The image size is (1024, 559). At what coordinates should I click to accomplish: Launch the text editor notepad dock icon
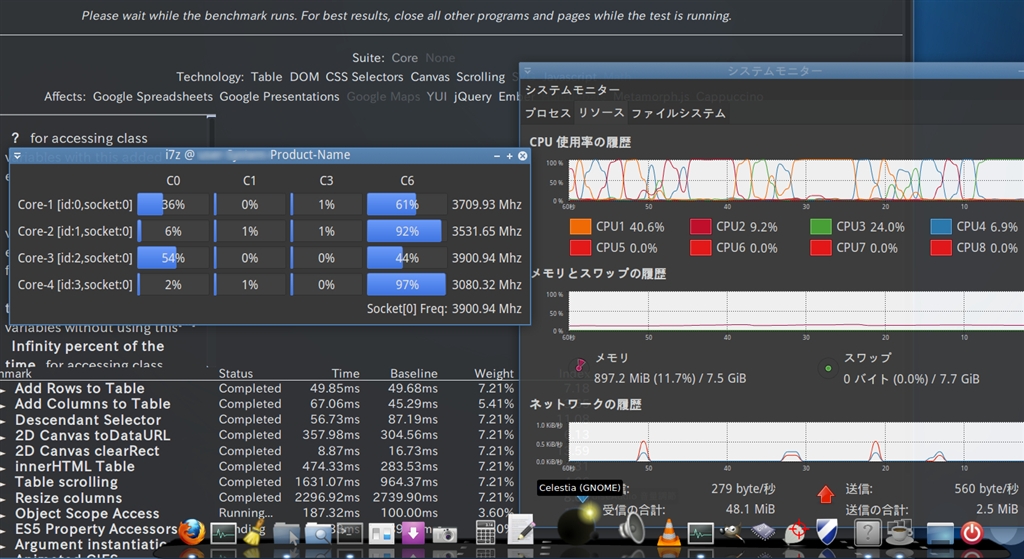(x=520, y=531)
